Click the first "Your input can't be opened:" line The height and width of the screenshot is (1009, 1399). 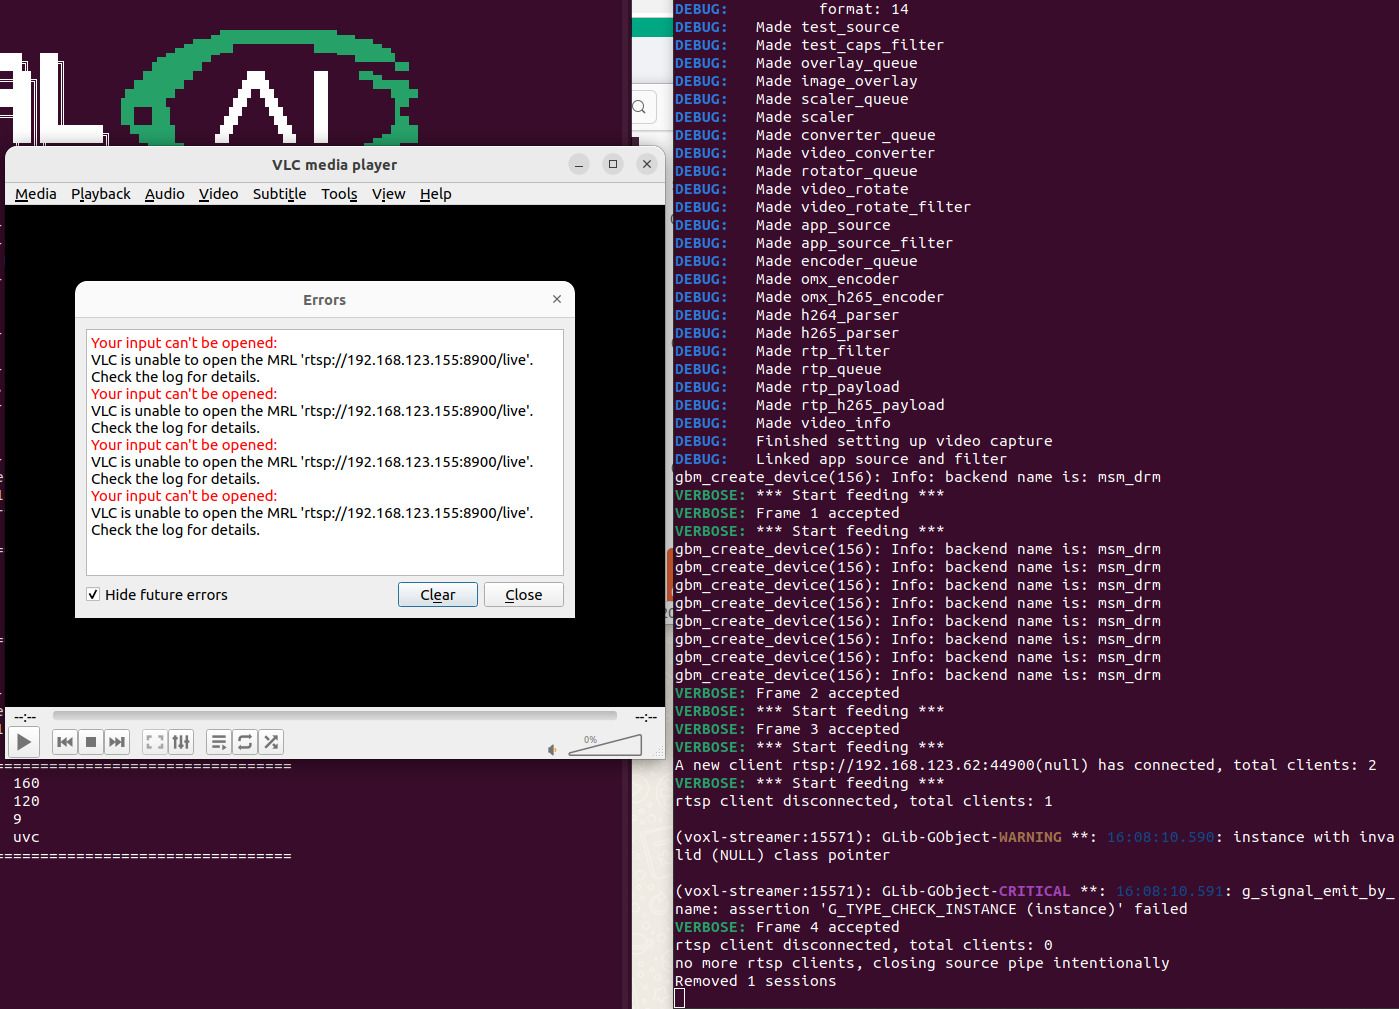184,343
